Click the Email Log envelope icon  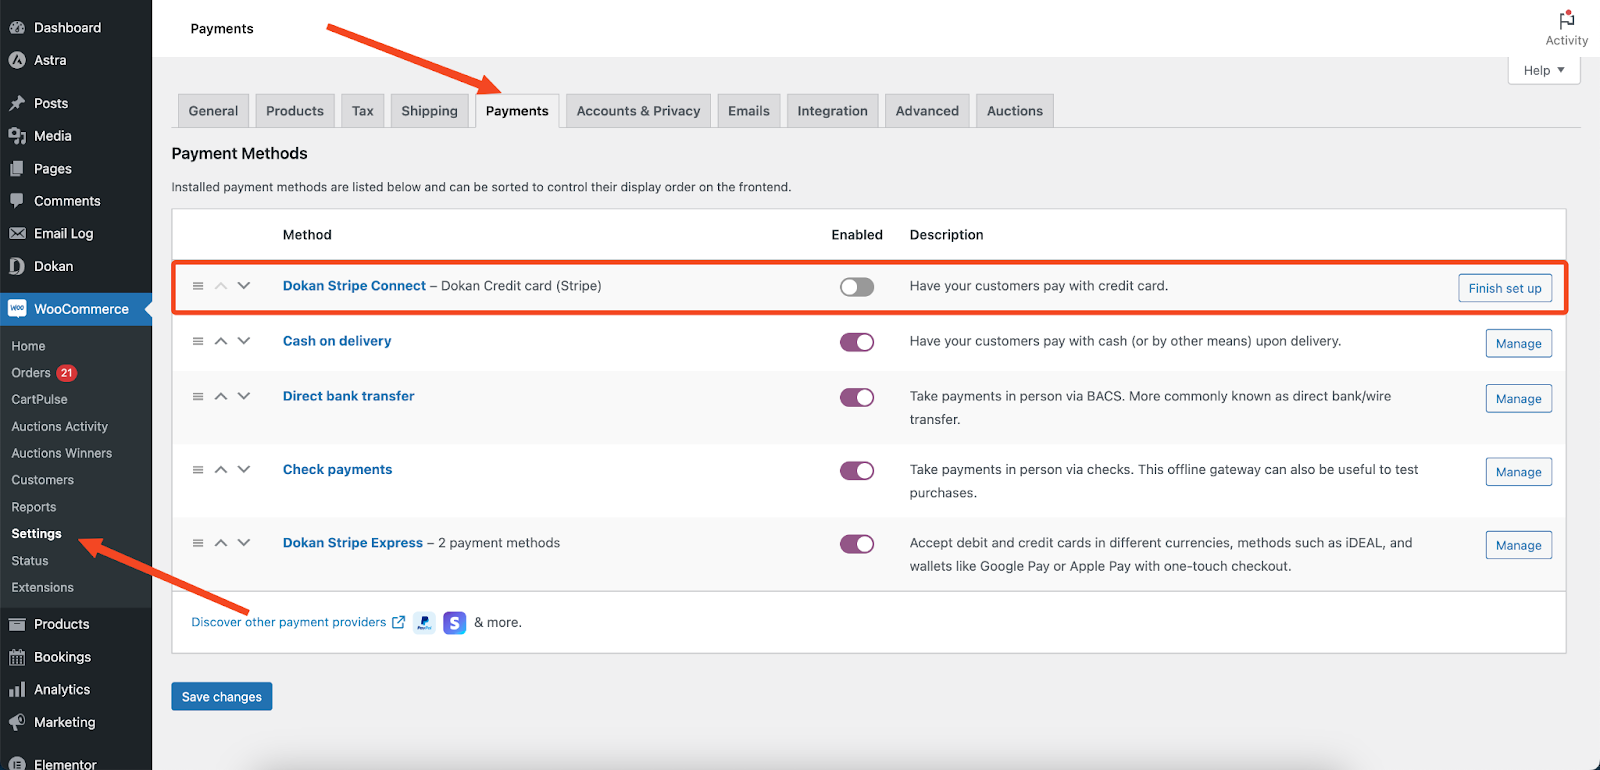click(17, 233)
